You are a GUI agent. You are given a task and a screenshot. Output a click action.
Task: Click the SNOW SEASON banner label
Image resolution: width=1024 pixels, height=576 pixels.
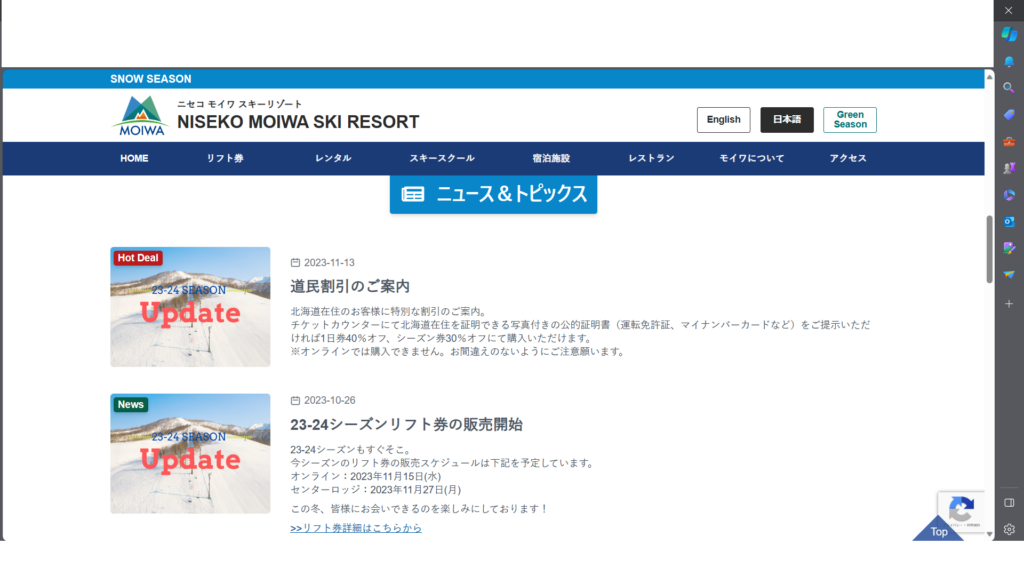(151, 79)
